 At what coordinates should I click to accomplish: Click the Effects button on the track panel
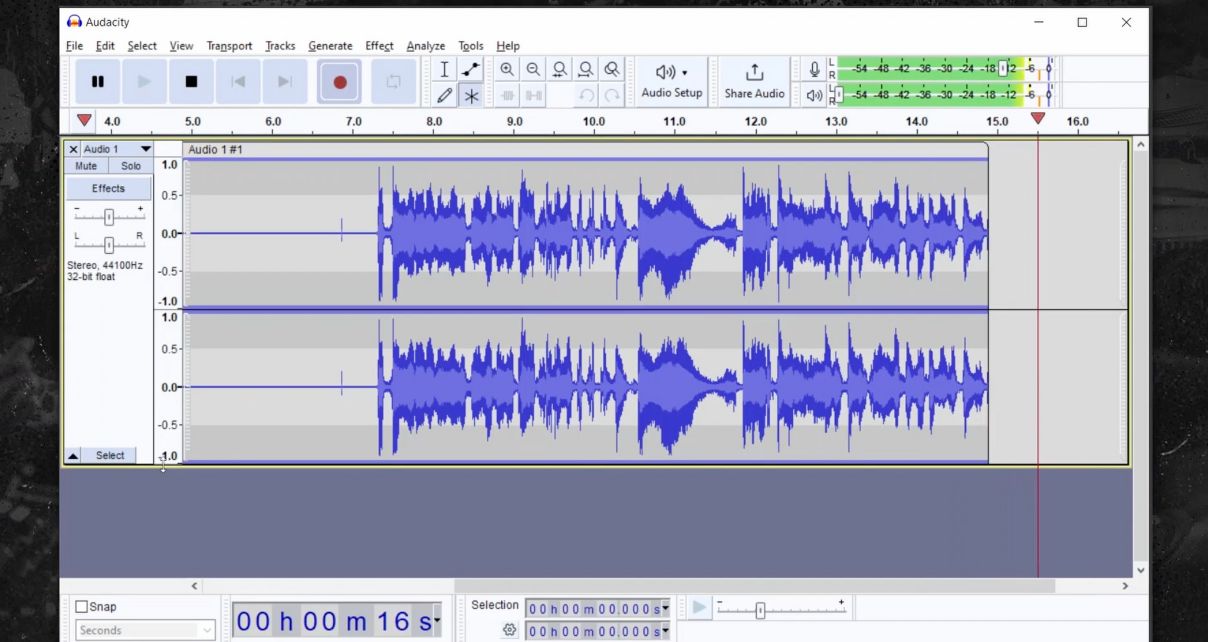coord(107,187)
